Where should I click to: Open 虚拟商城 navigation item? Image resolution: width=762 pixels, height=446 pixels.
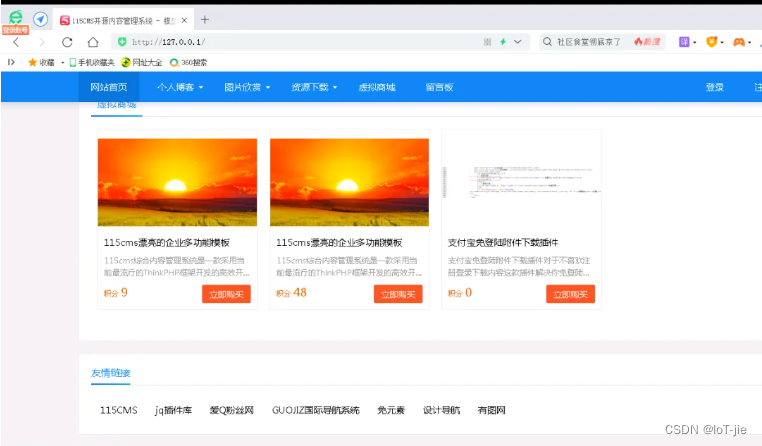[x=377, y=87]
